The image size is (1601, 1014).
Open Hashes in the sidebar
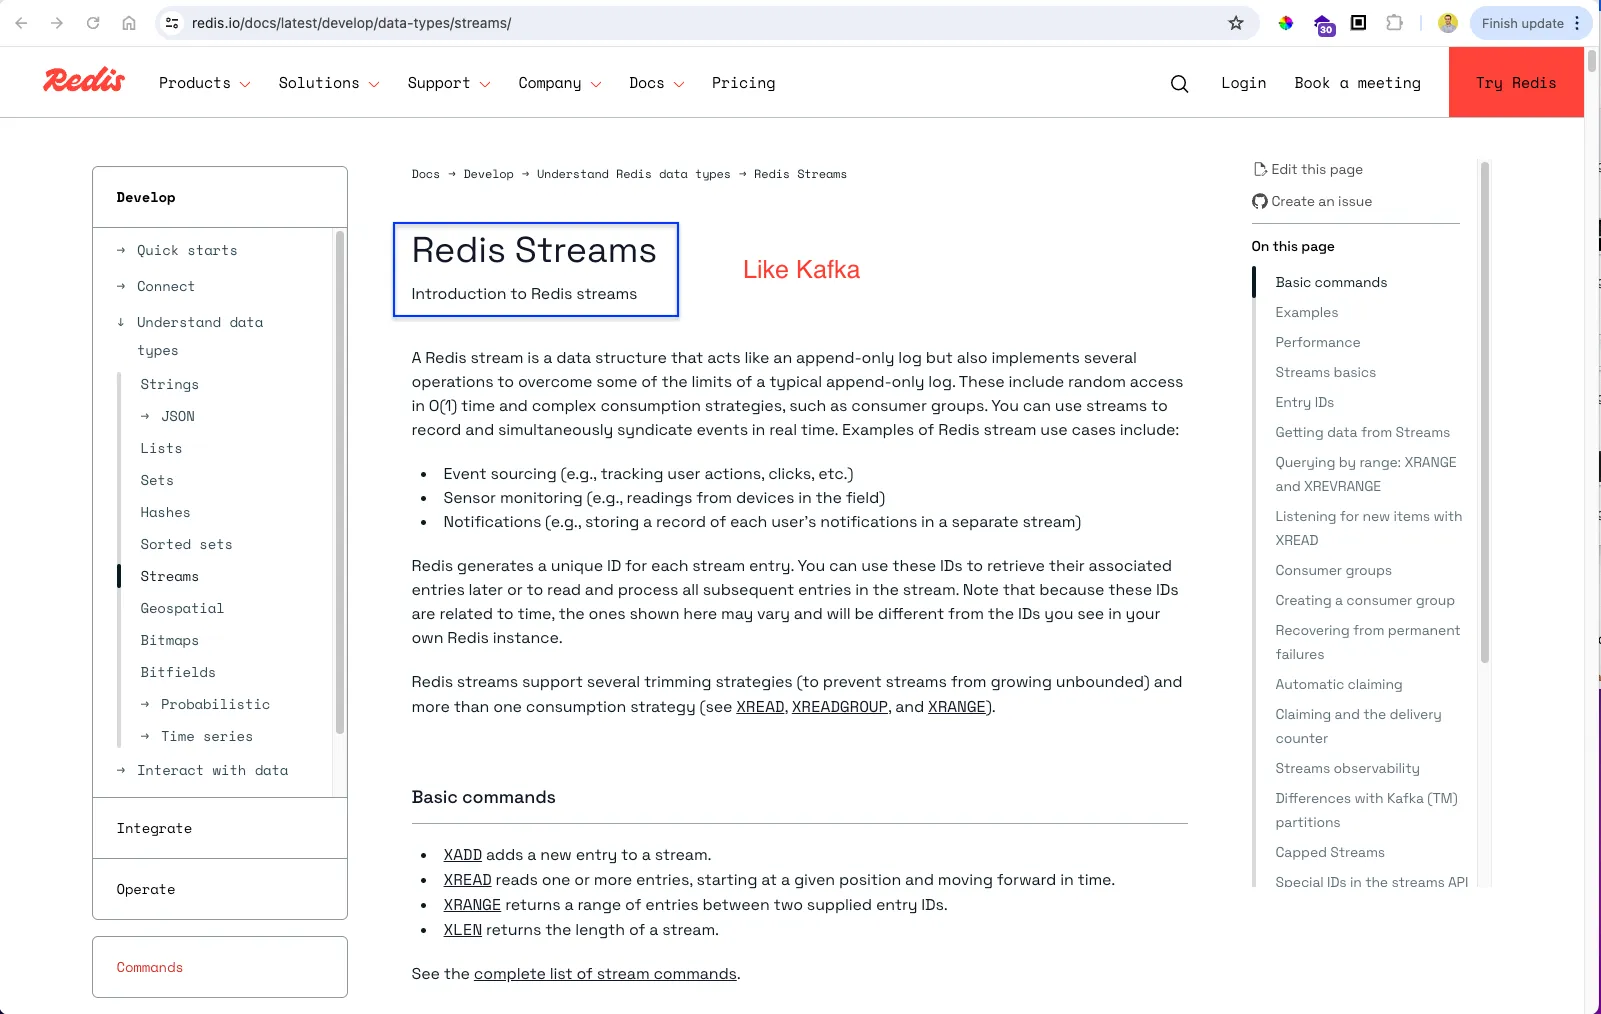[165, 512]
